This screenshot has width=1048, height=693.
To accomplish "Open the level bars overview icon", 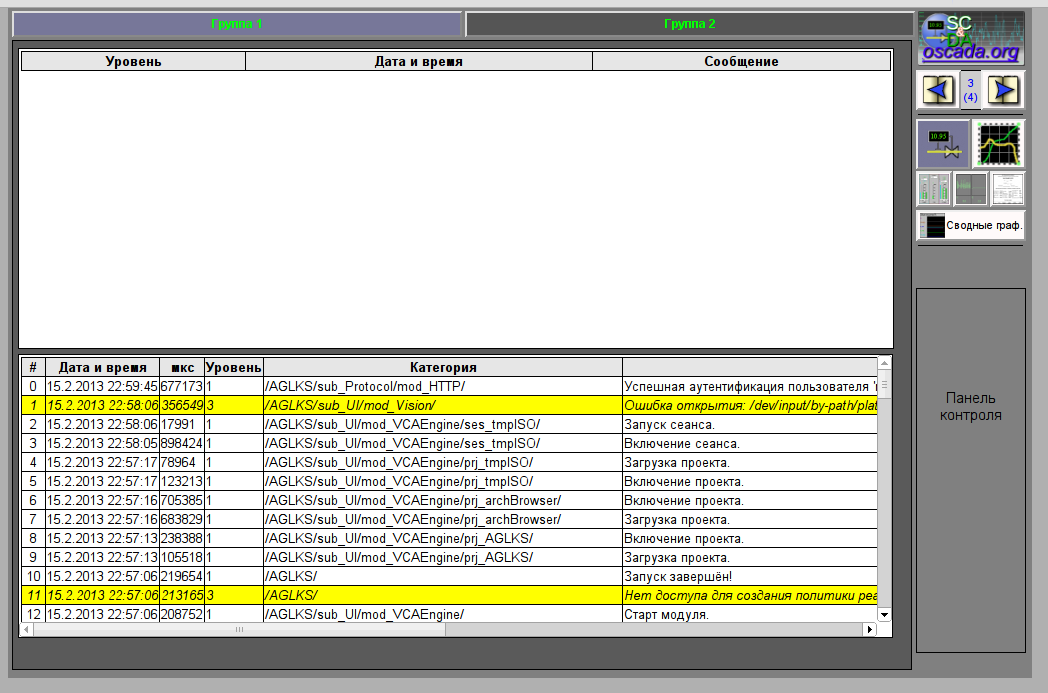I will click(933, 189).
